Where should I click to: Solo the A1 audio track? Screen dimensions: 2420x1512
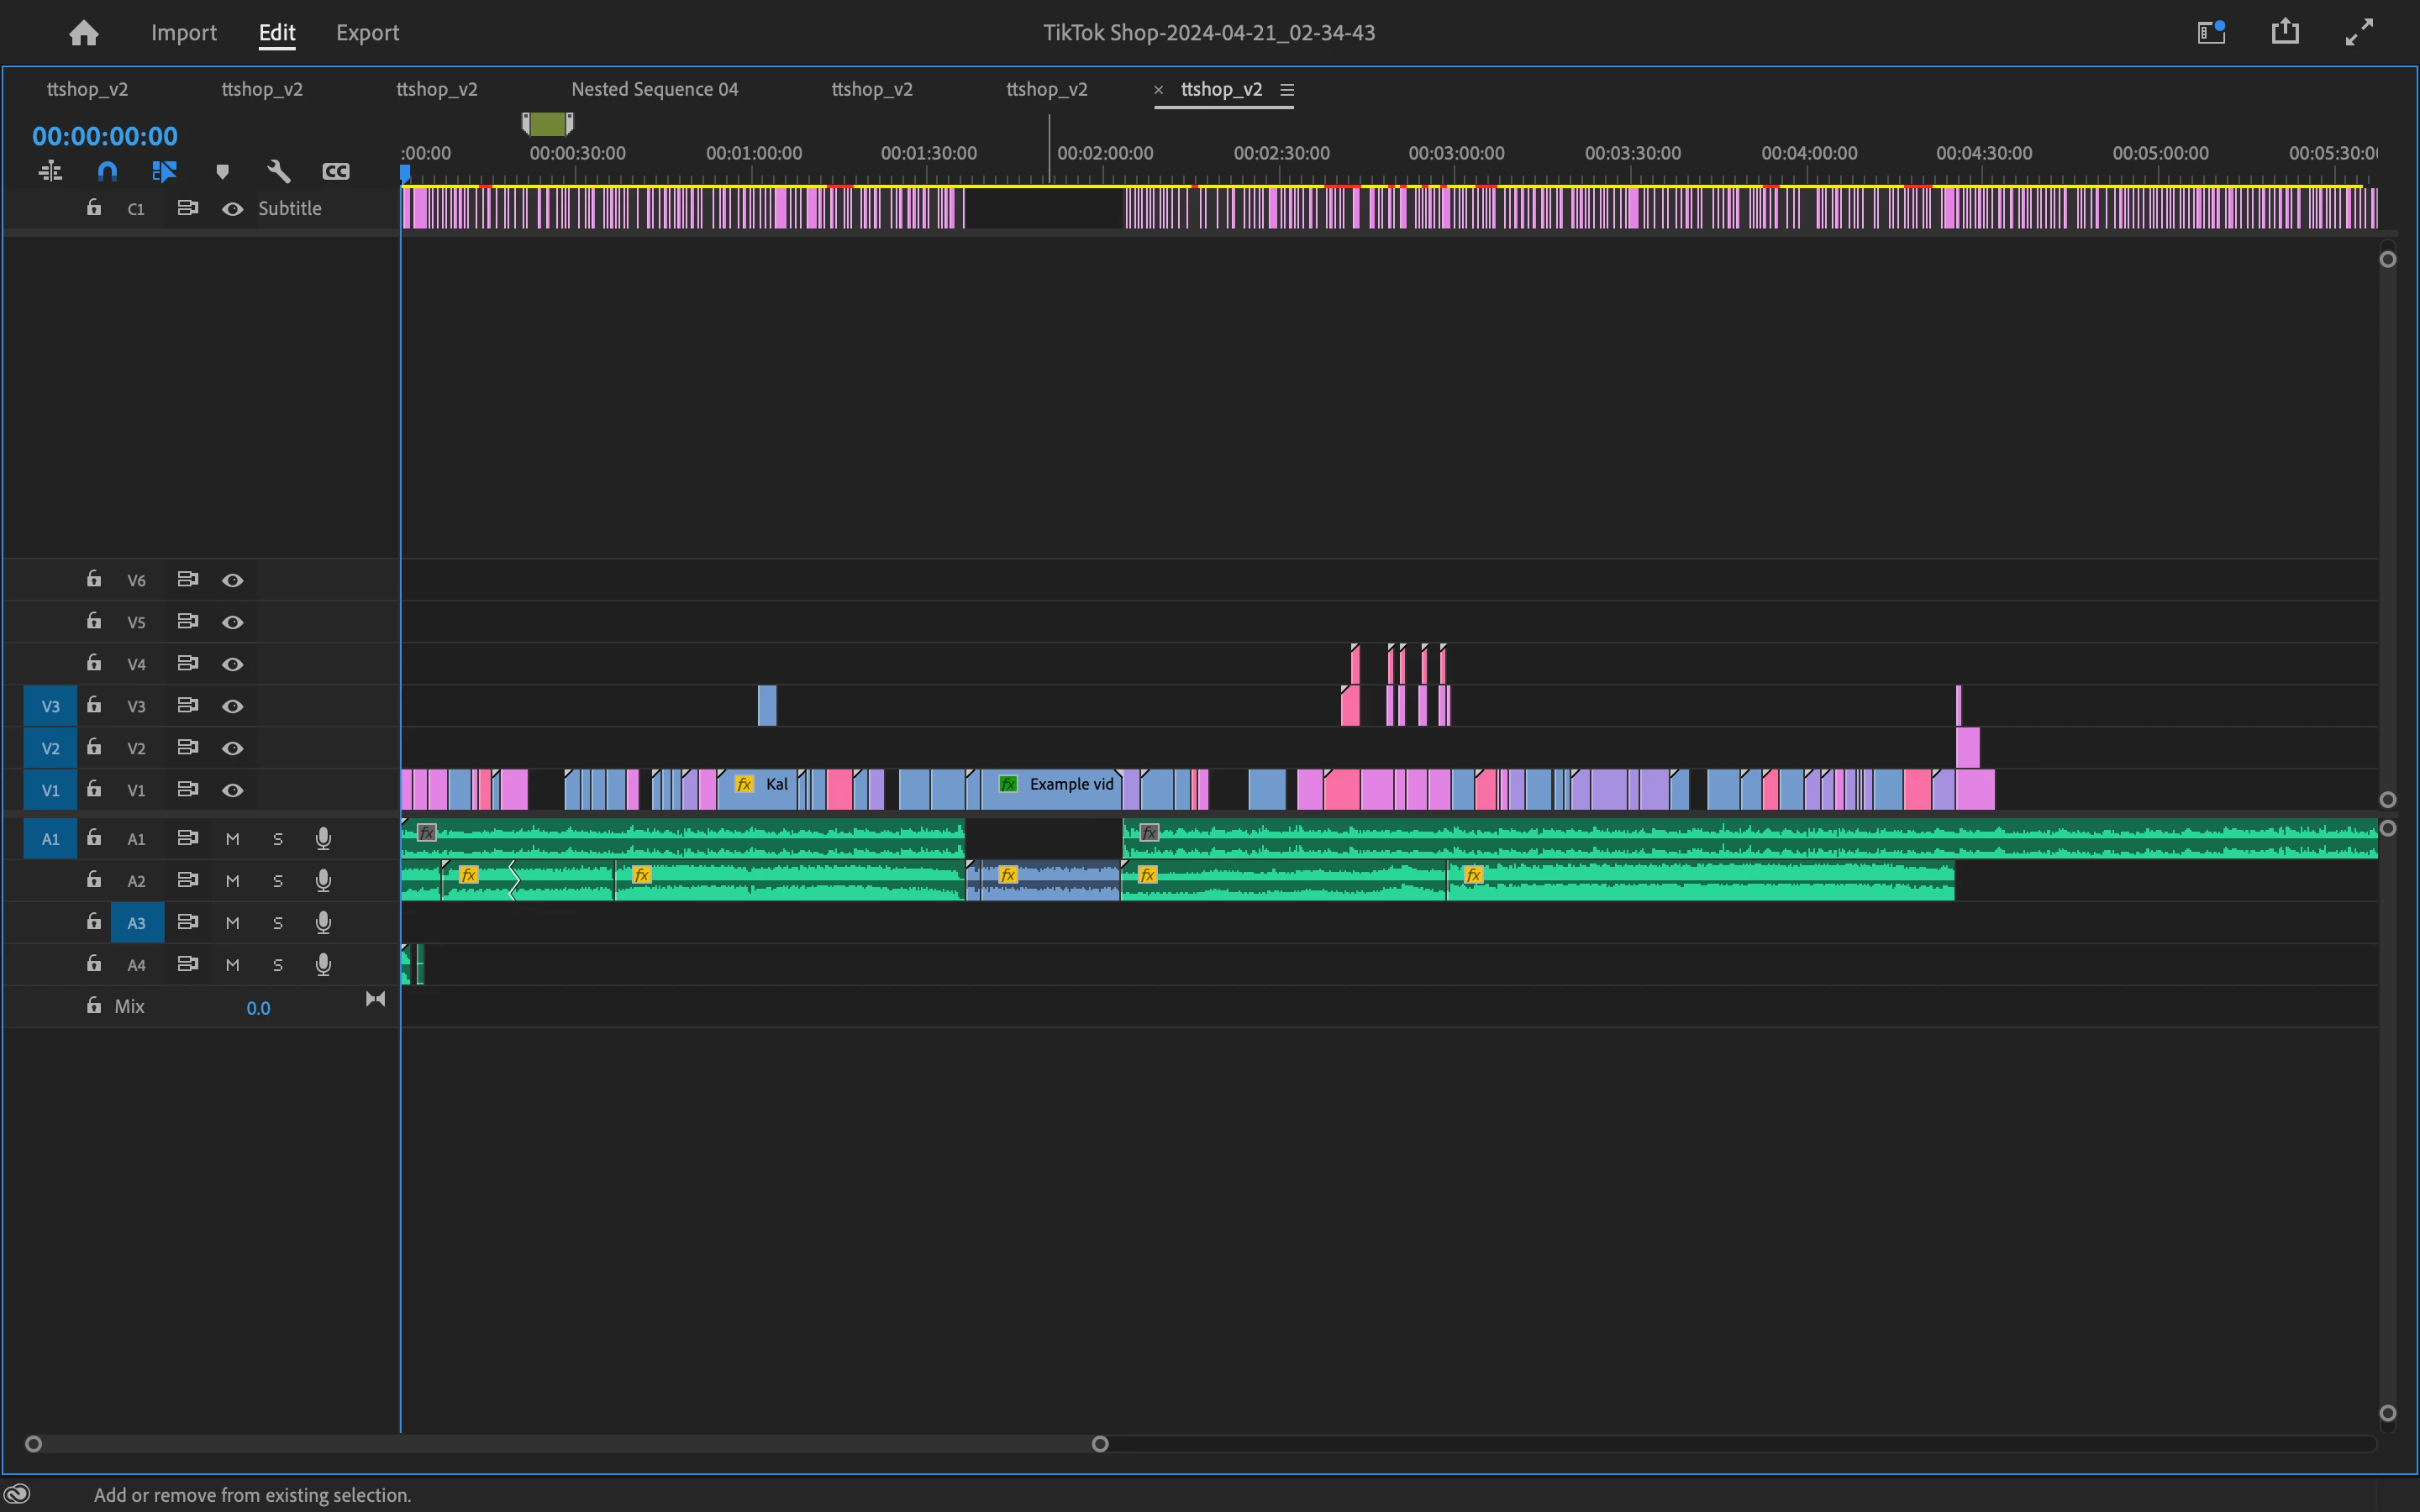pos(278,839)
